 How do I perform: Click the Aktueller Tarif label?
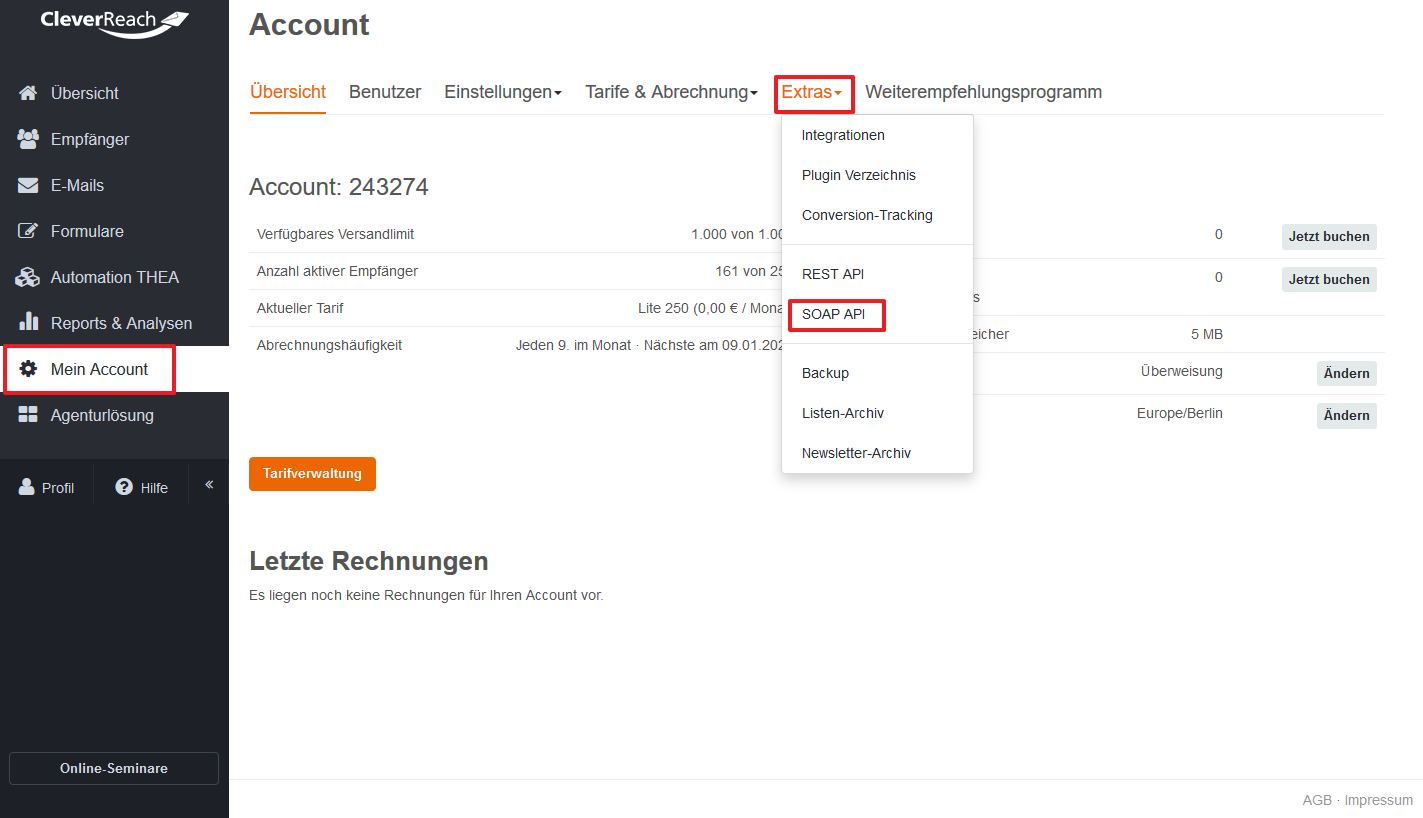tap(300, 308)
